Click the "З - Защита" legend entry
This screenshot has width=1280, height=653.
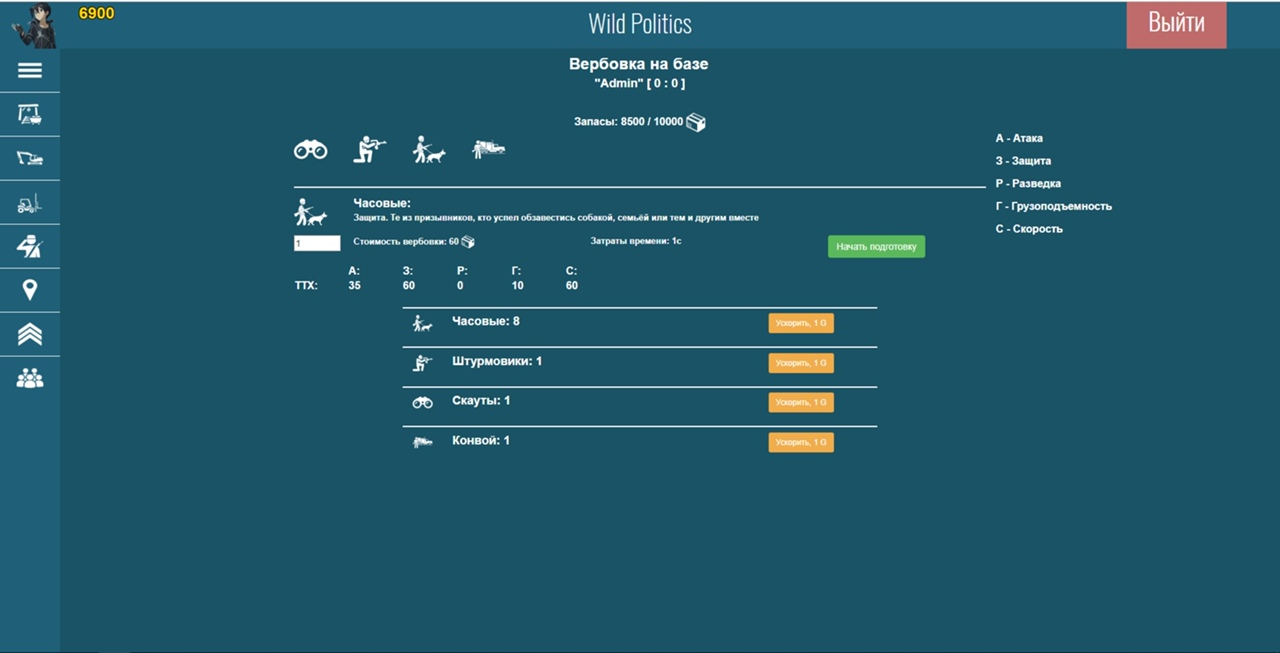pos(1023,161)
